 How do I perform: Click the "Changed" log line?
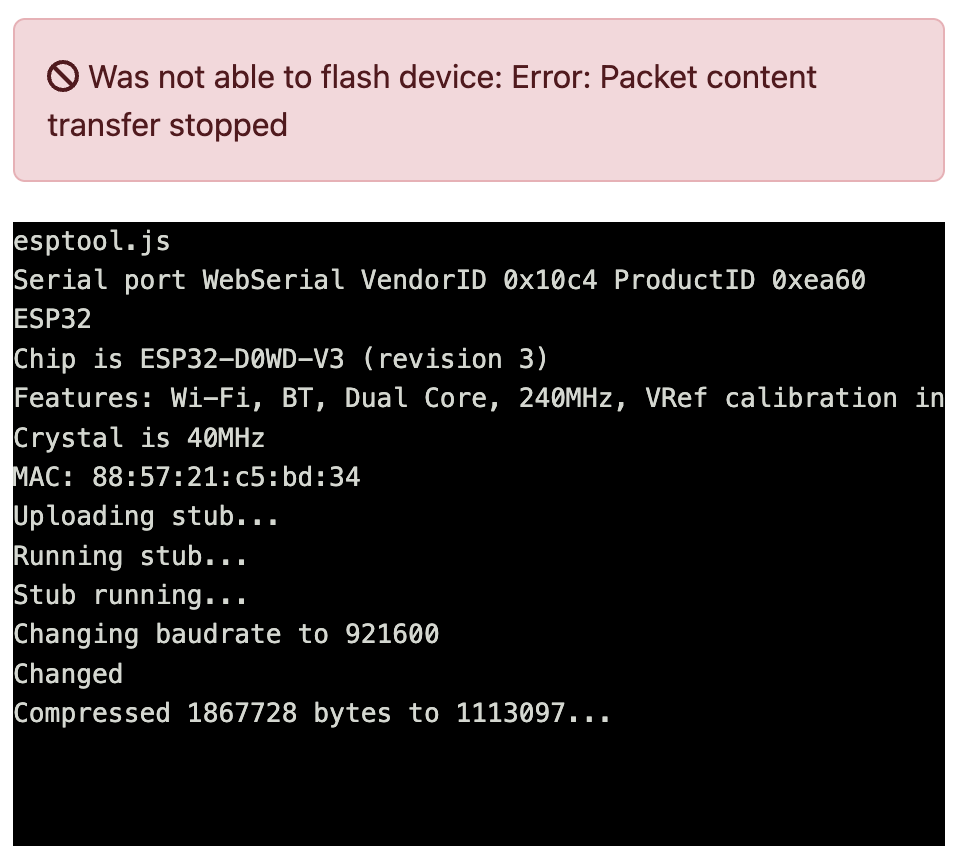click(x=68, y=674)
